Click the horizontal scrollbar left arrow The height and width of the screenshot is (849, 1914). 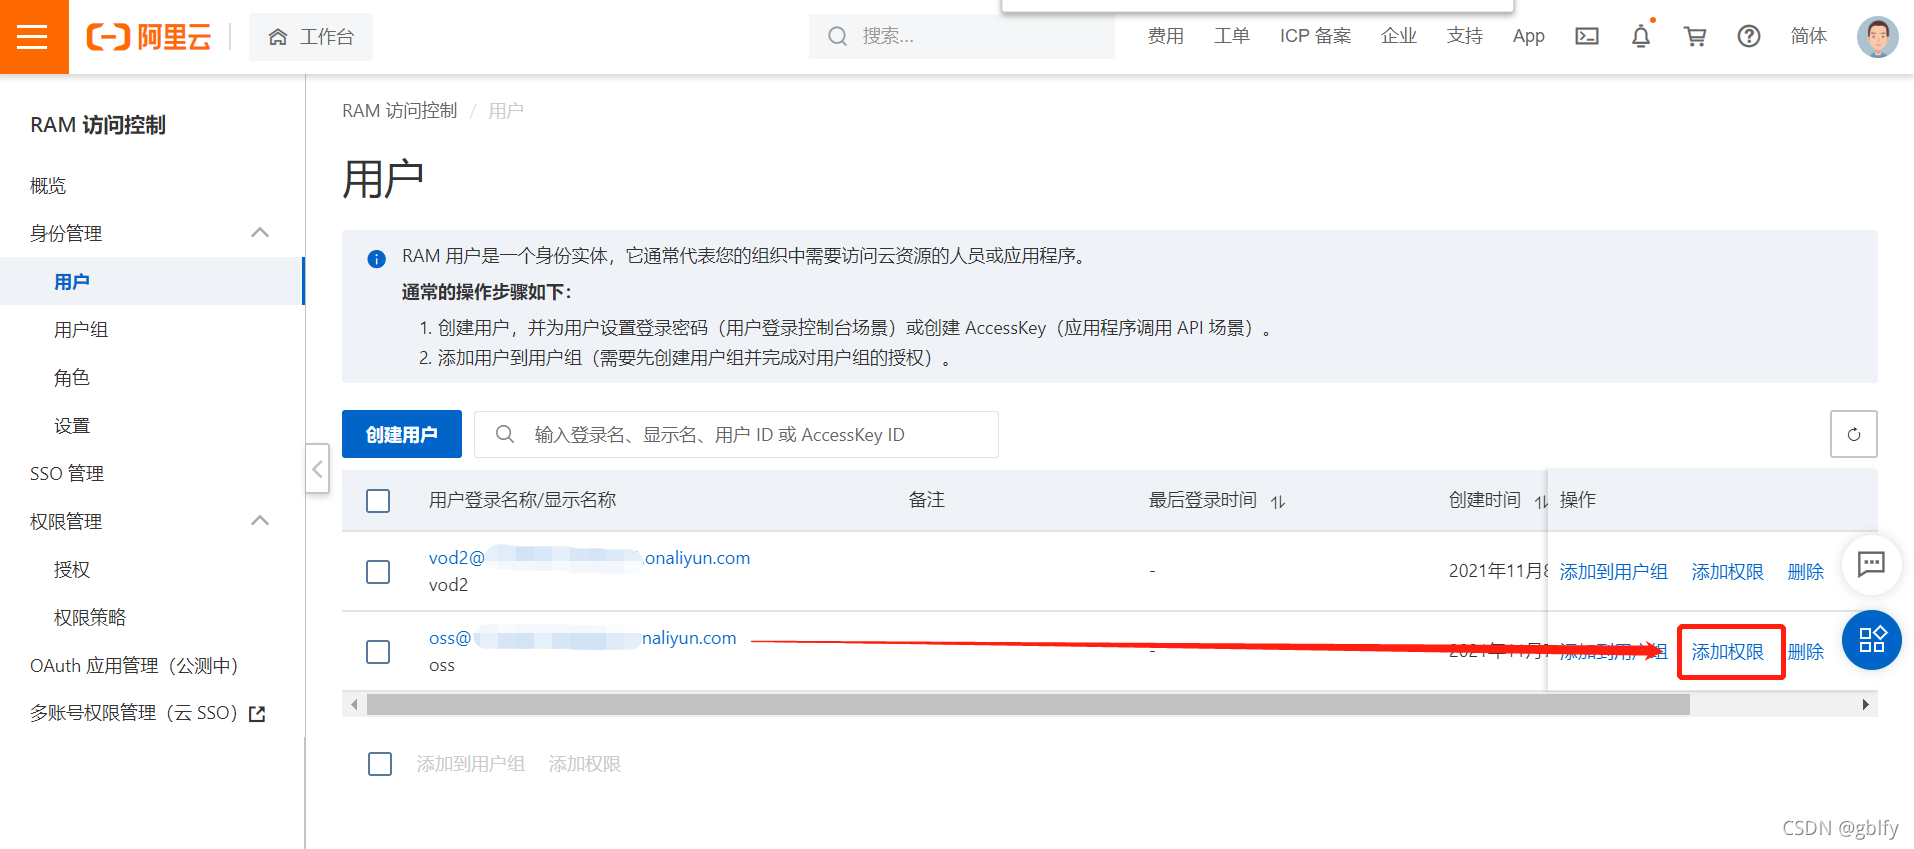(x=354, y=705)
